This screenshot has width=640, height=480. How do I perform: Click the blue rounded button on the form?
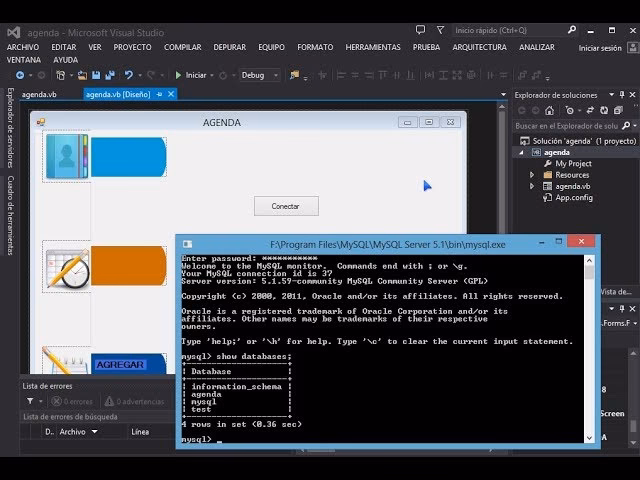129,157
